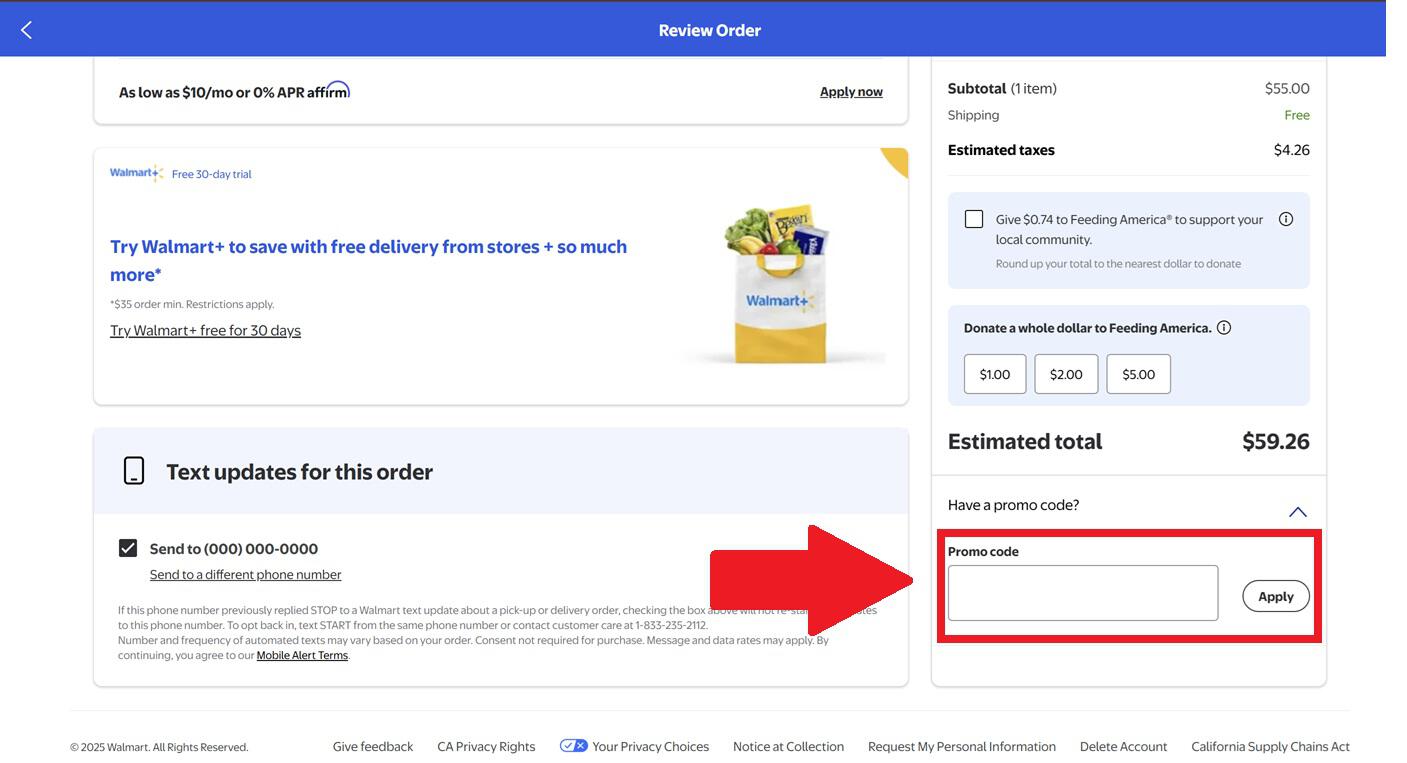Click info icon next to round-up donation

(1286, 219)
